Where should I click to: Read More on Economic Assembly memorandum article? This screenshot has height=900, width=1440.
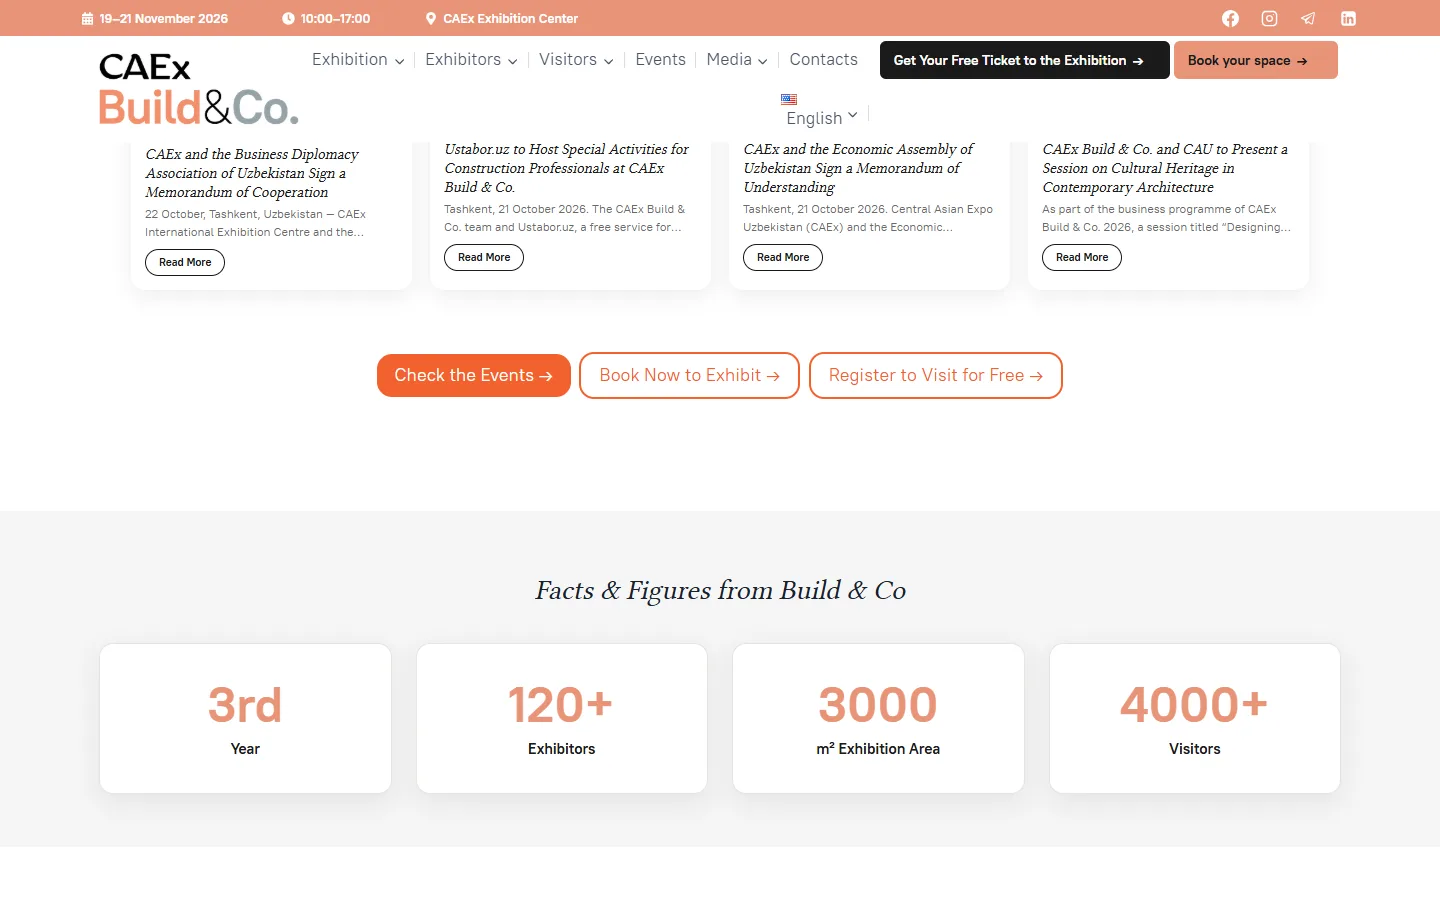783,258
